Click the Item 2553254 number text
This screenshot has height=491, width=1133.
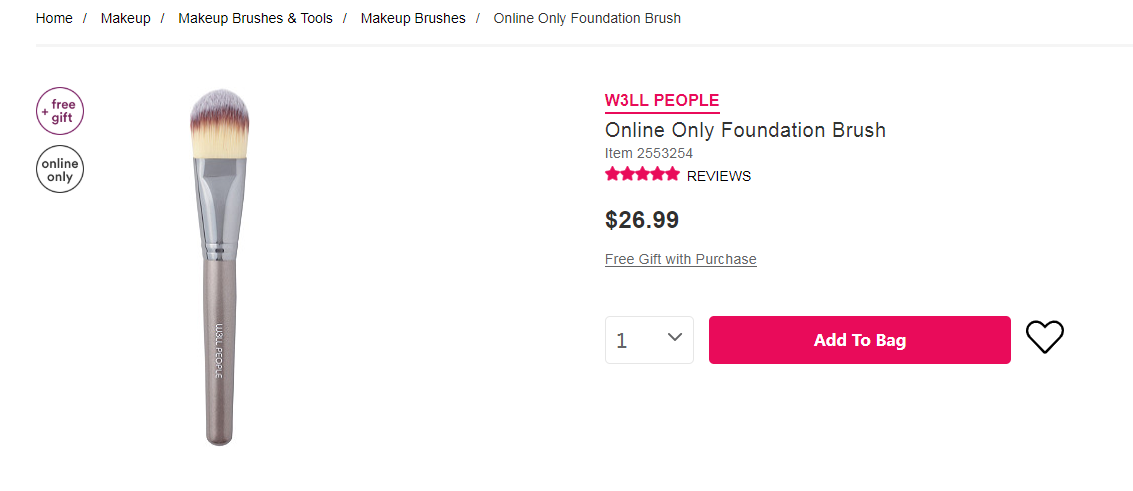[649, 153]
